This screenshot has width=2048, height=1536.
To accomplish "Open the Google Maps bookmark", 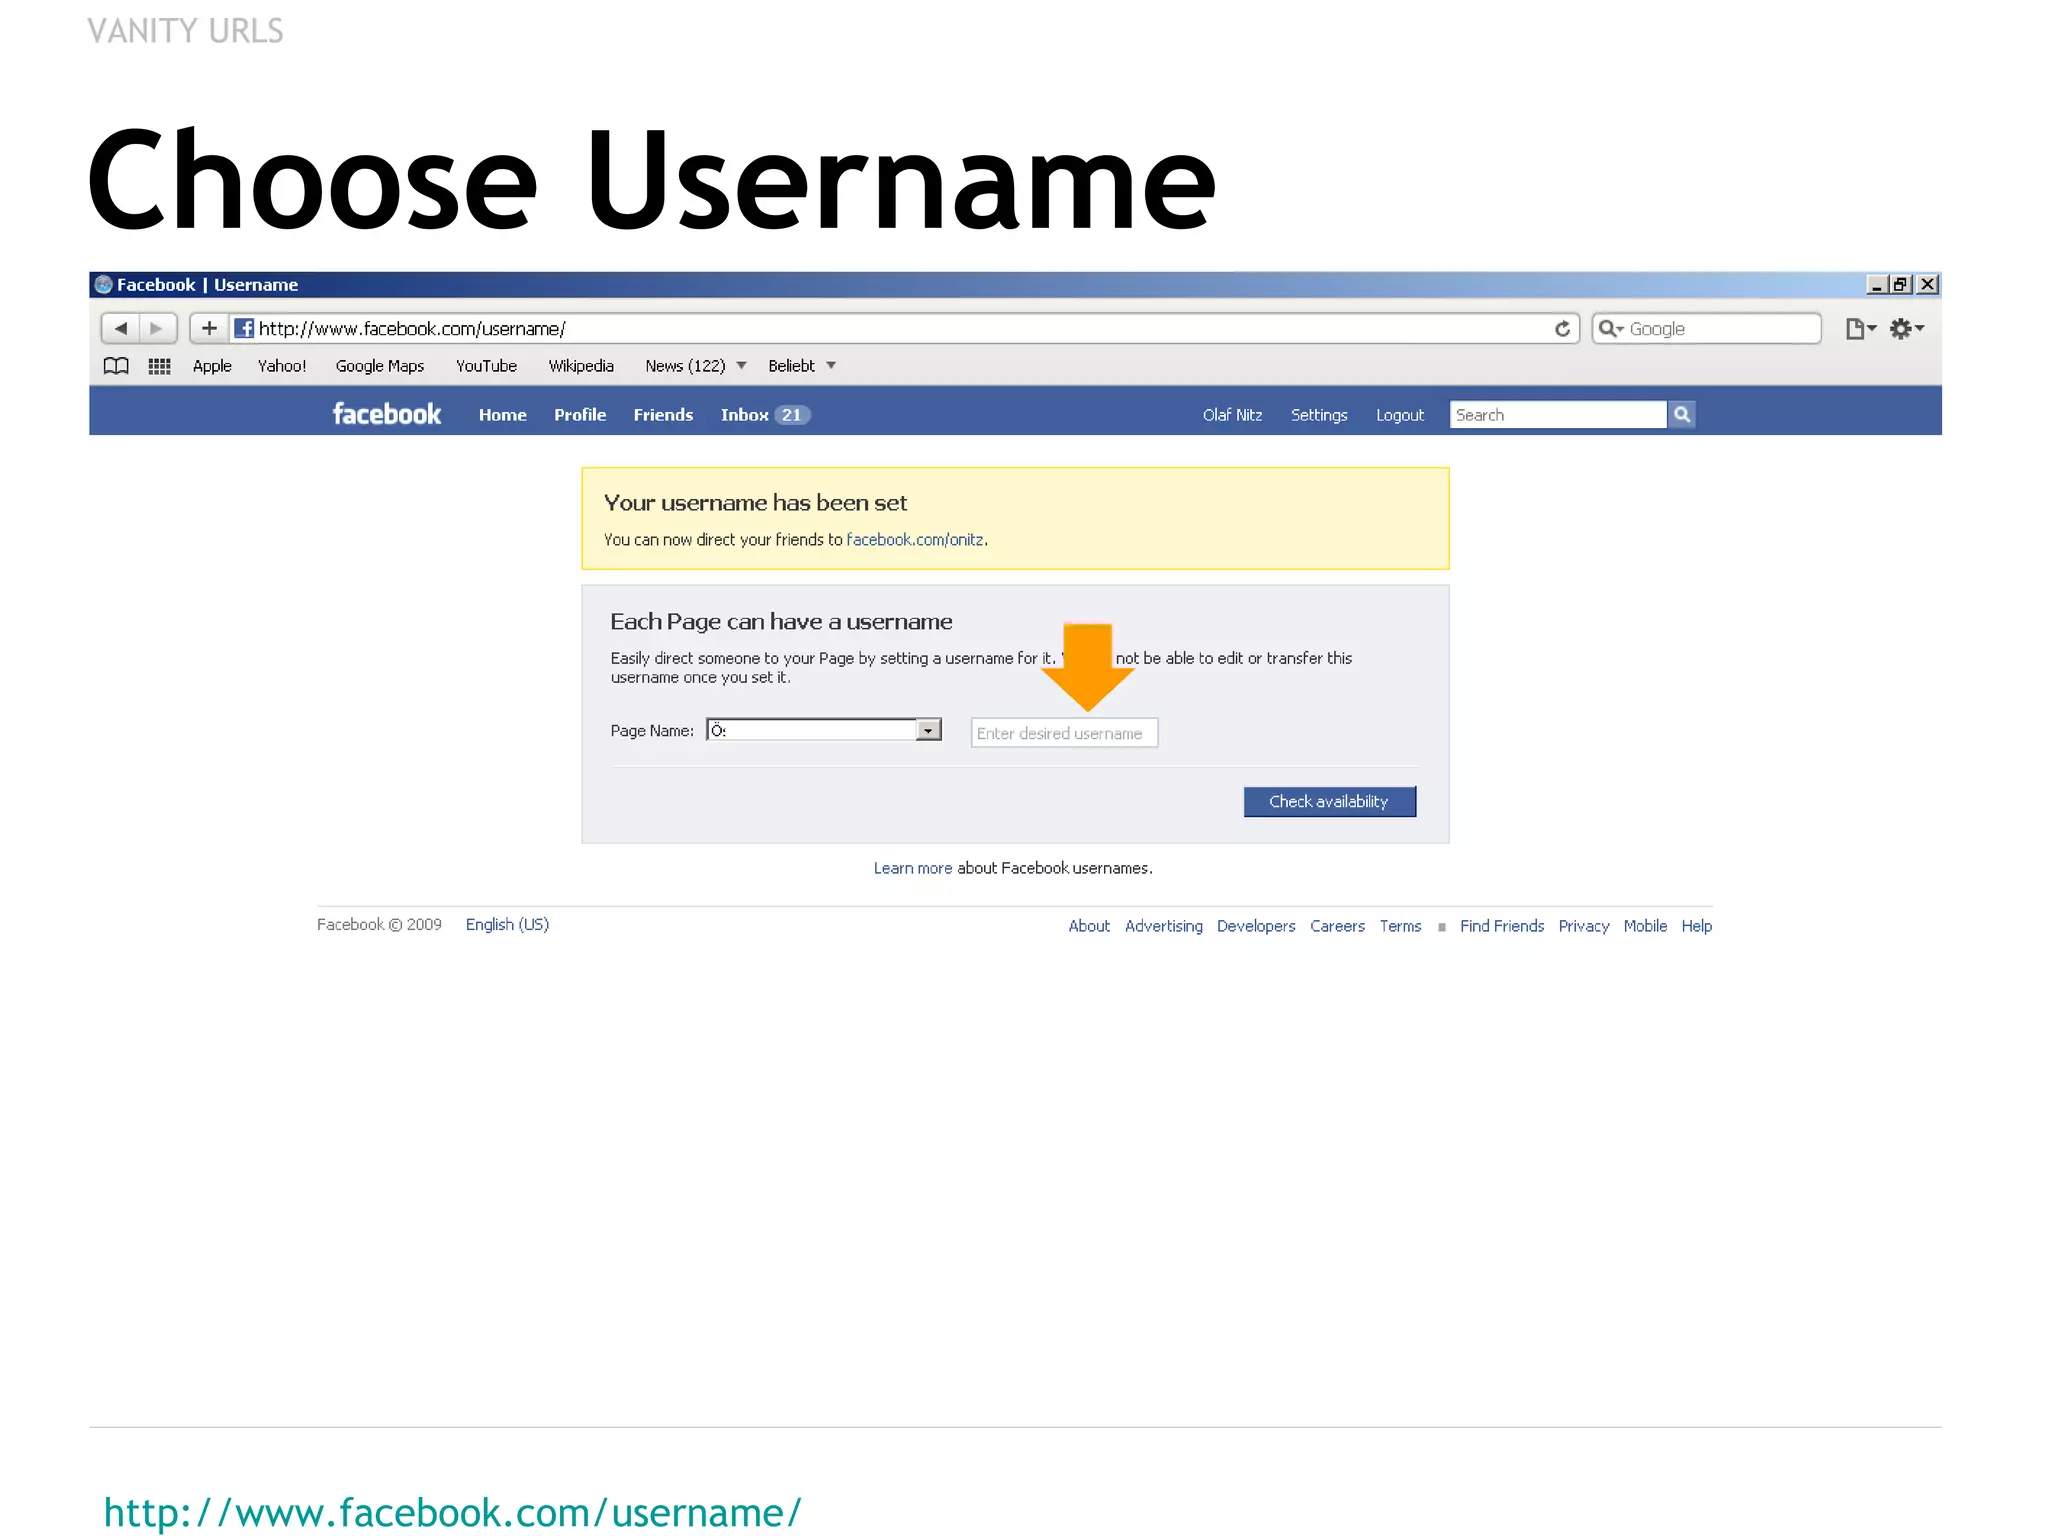I will point(380,366).
